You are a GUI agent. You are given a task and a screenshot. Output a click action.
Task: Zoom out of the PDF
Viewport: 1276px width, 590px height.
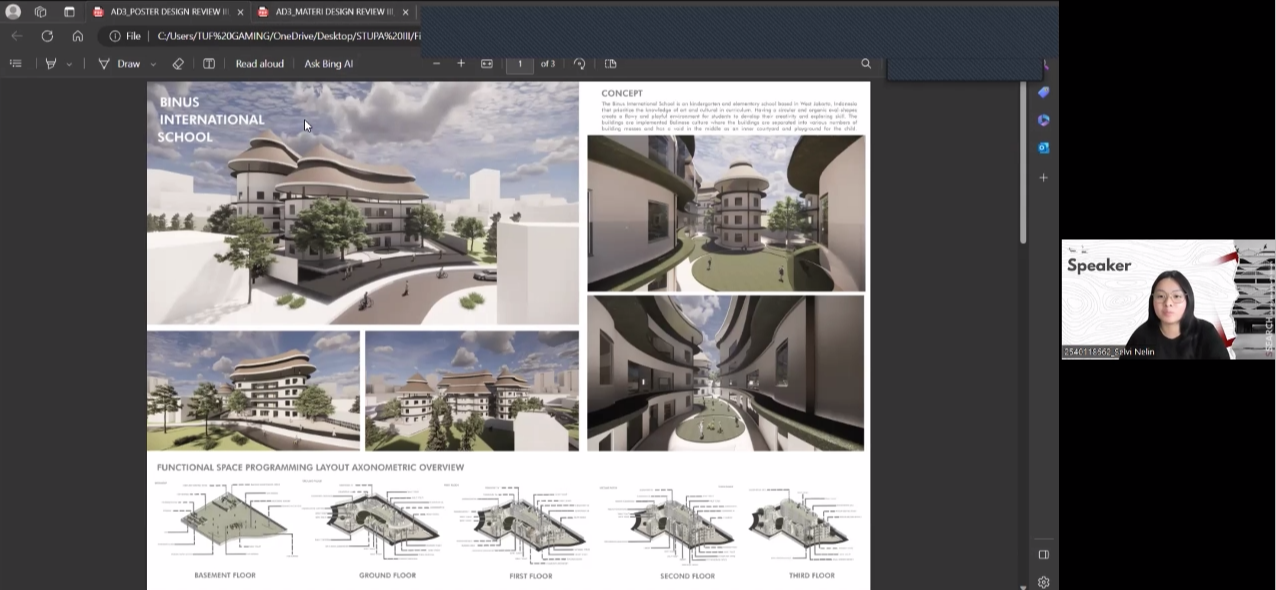tap(436, 63)
